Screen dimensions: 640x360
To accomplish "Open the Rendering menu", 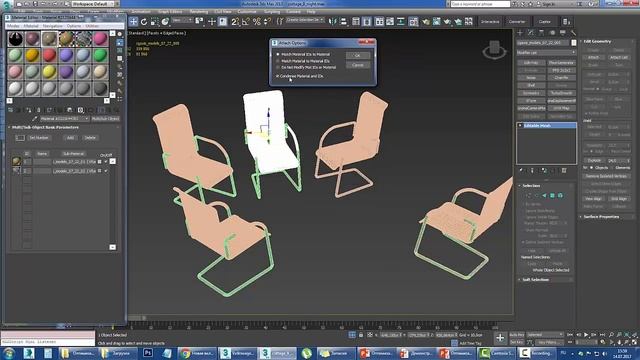I will click(198, 11).
